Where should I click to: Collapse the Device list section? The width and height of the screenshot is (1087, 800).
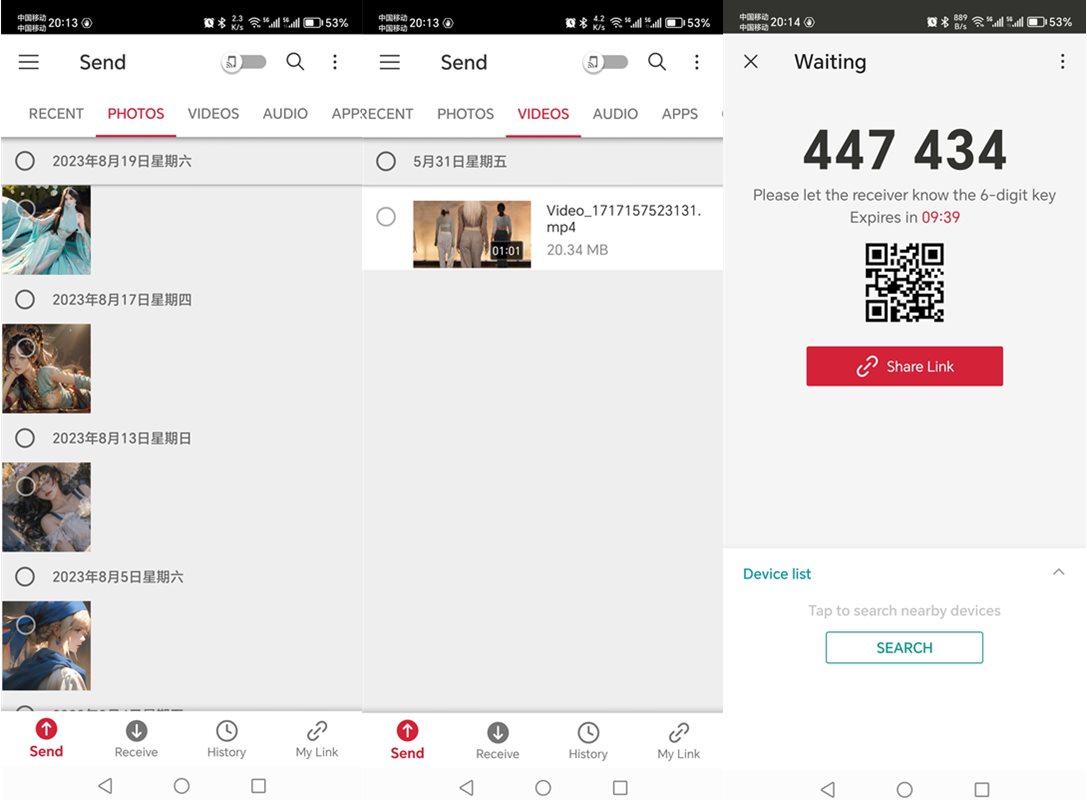pos(1058,573)
